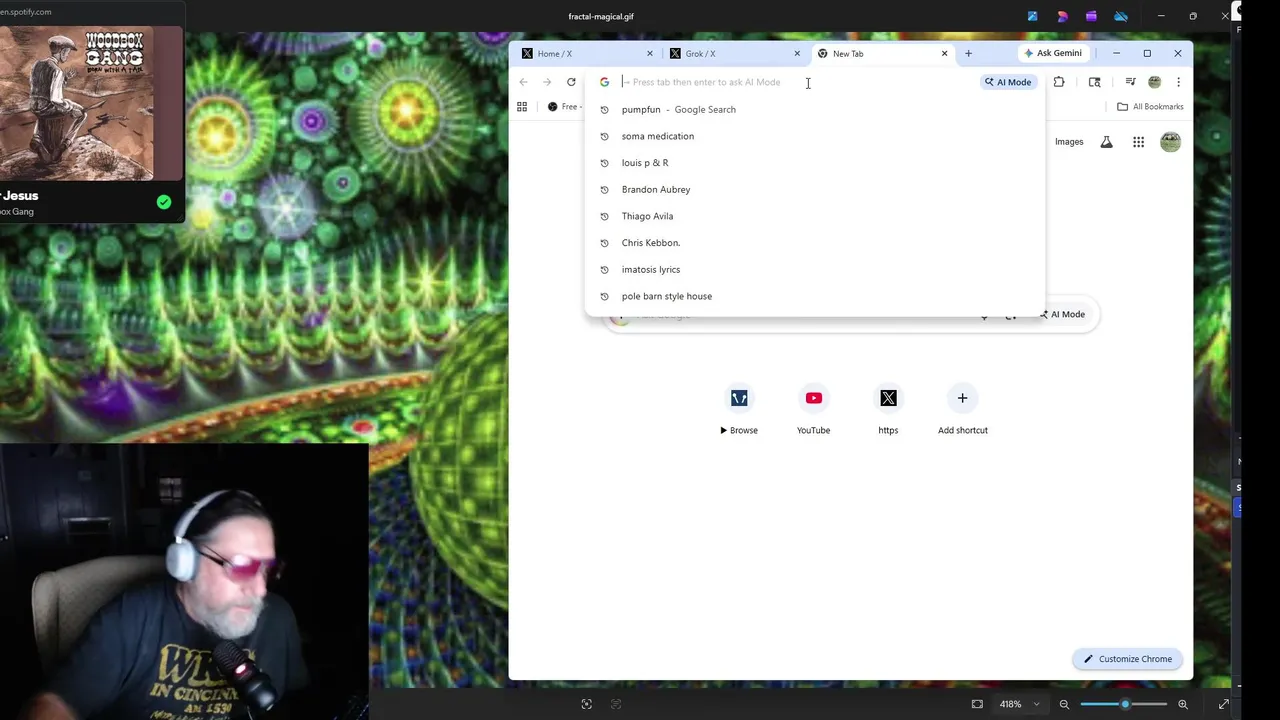Open the Clipchamp icon in photo viewer titlebar

[x=1091, y=16]
